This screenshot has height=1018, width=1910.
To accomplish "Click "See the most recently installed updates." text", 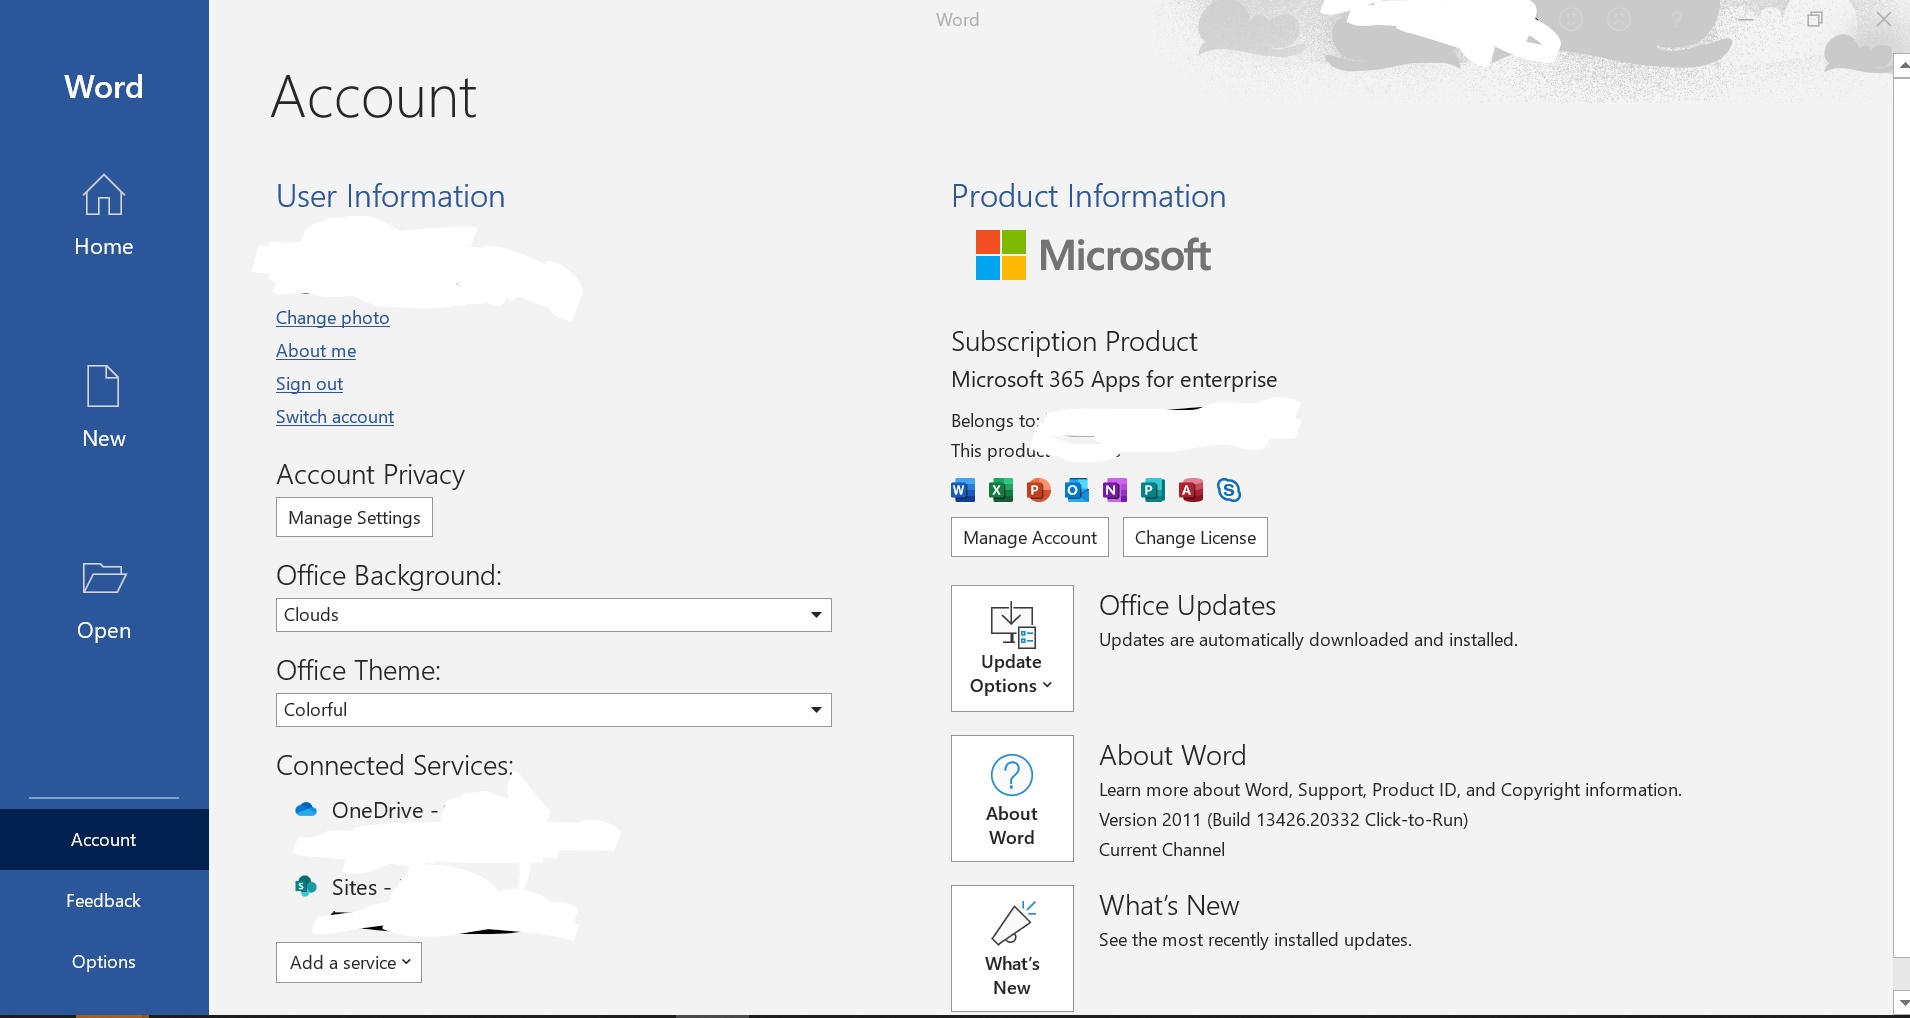I will click(x=1255, y=940).
